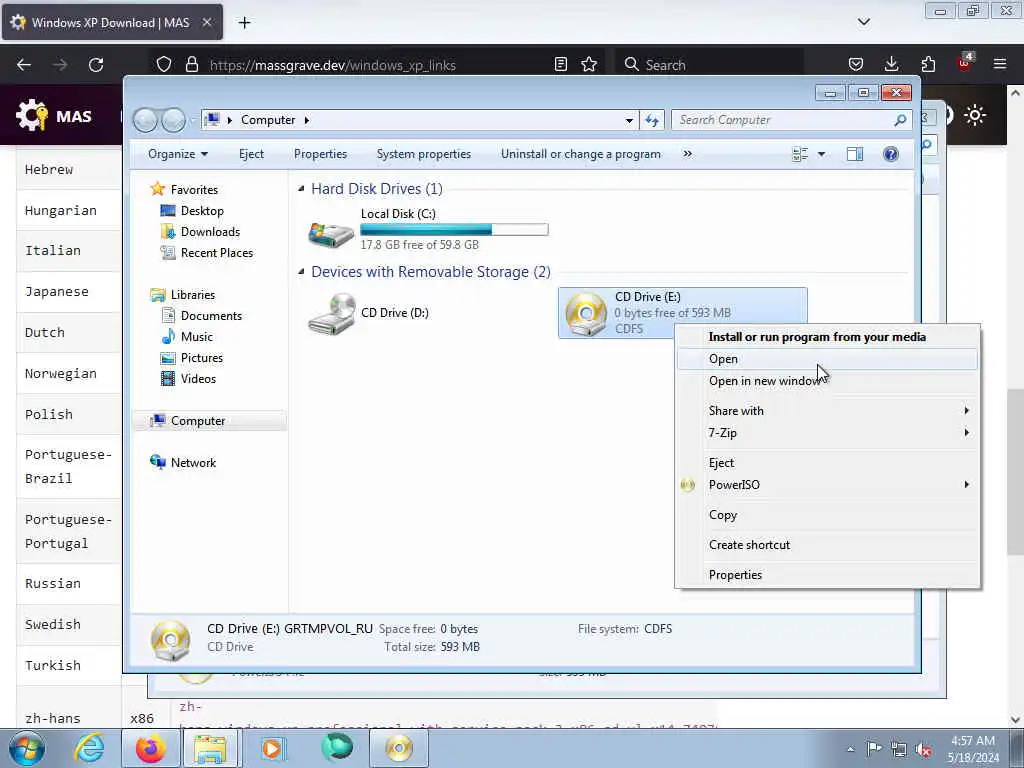Click the tracking protection shield icon
Image resolution: width=1024 pixels, height=768 pixels.
[164, 64]
